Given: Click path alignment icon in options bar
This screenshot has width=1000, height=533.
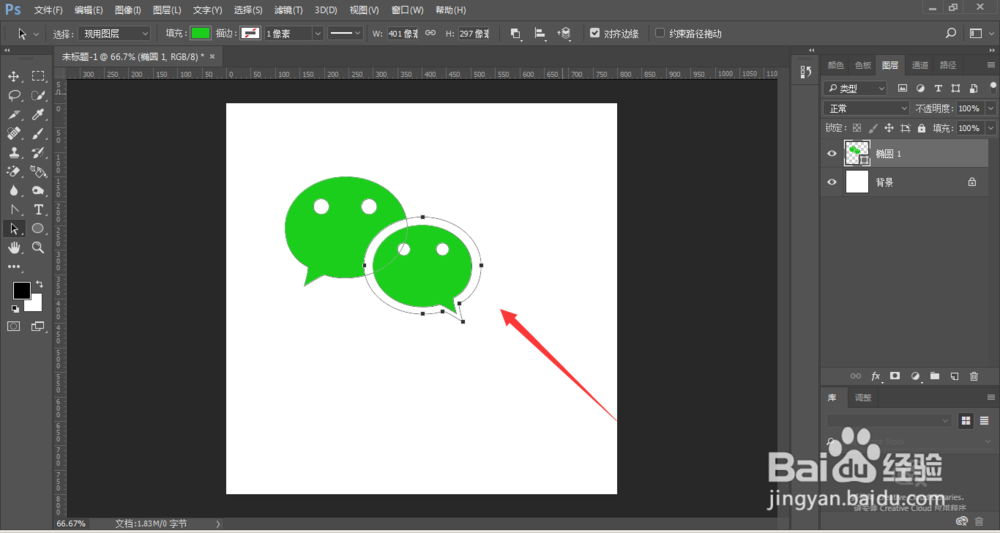Looking at the screenshot, I should 540,34.
